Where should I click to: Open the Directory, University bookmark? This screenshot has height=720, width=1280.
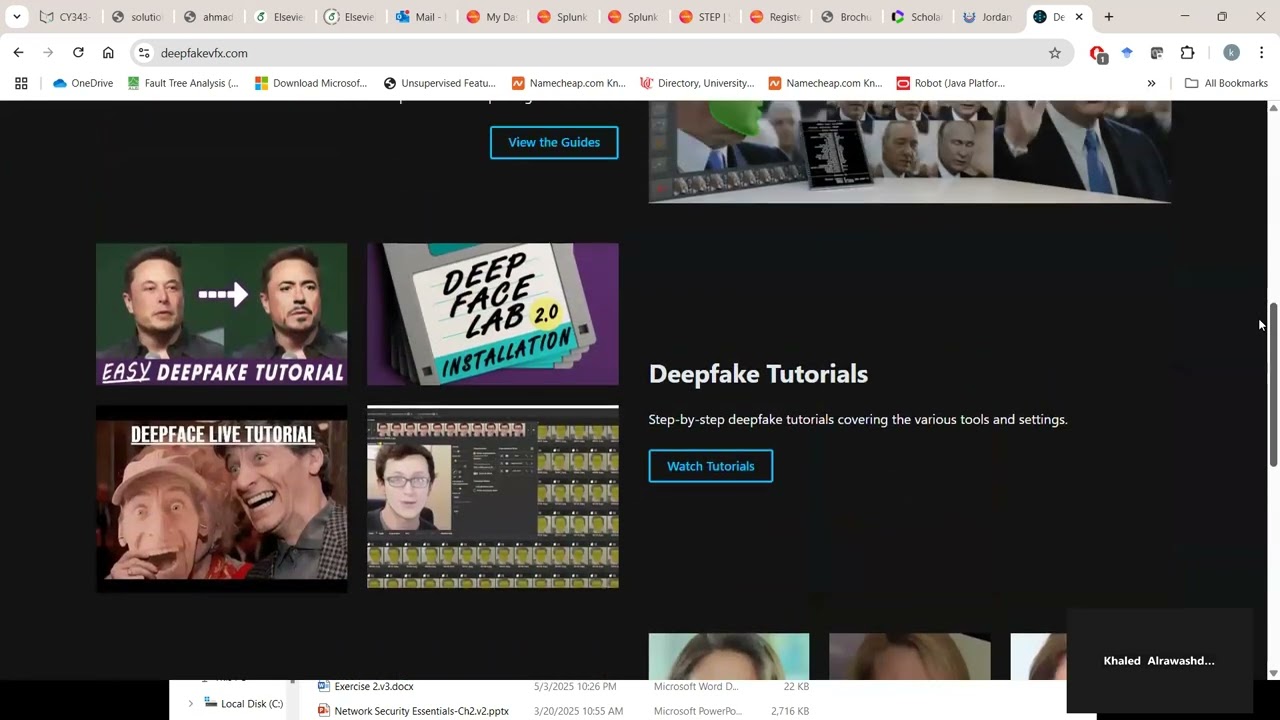[697, 83]
